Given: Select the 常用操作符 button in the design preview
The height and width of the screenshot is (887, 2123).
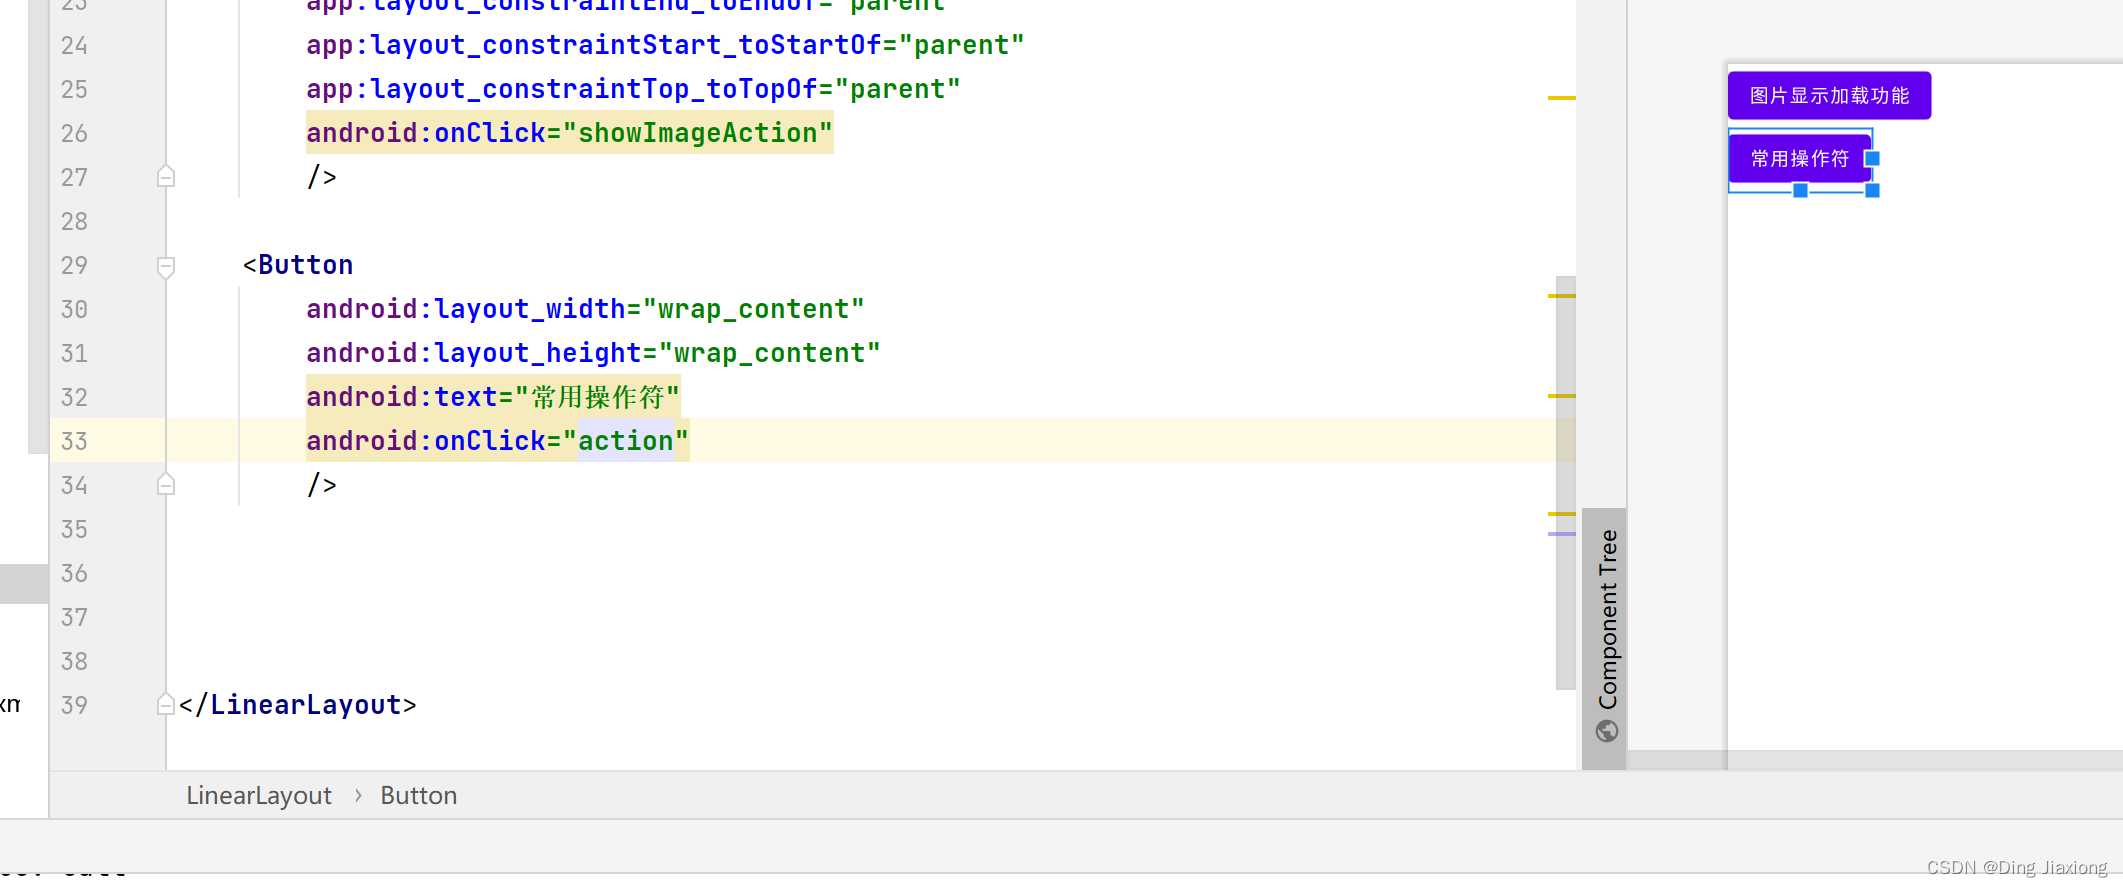Looking at the screenshot, I should (x=1799, y=159).
